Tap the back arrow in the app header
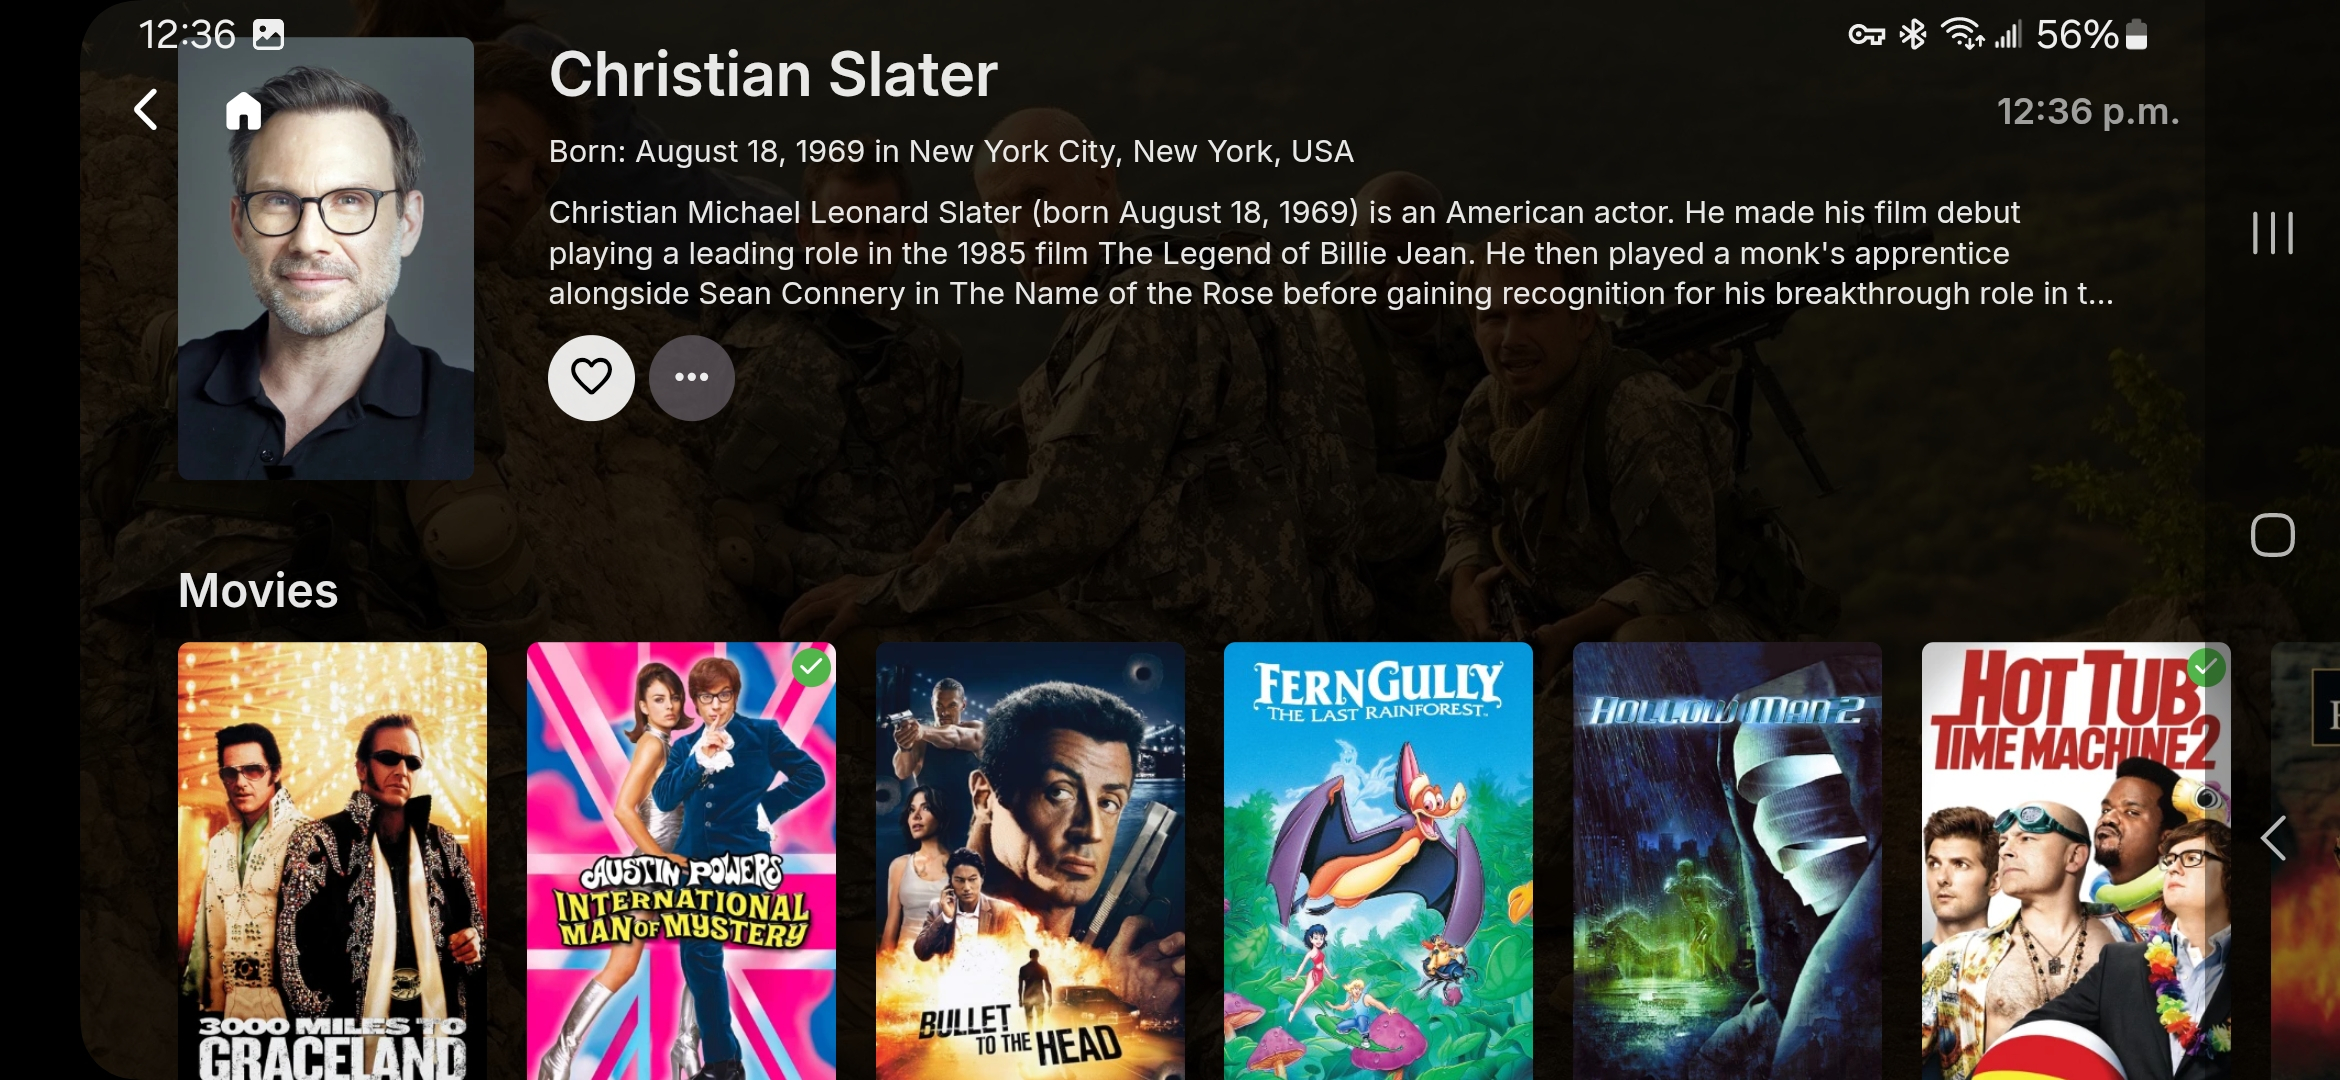The image size is (2340, 1080). [x=146, y=110]
